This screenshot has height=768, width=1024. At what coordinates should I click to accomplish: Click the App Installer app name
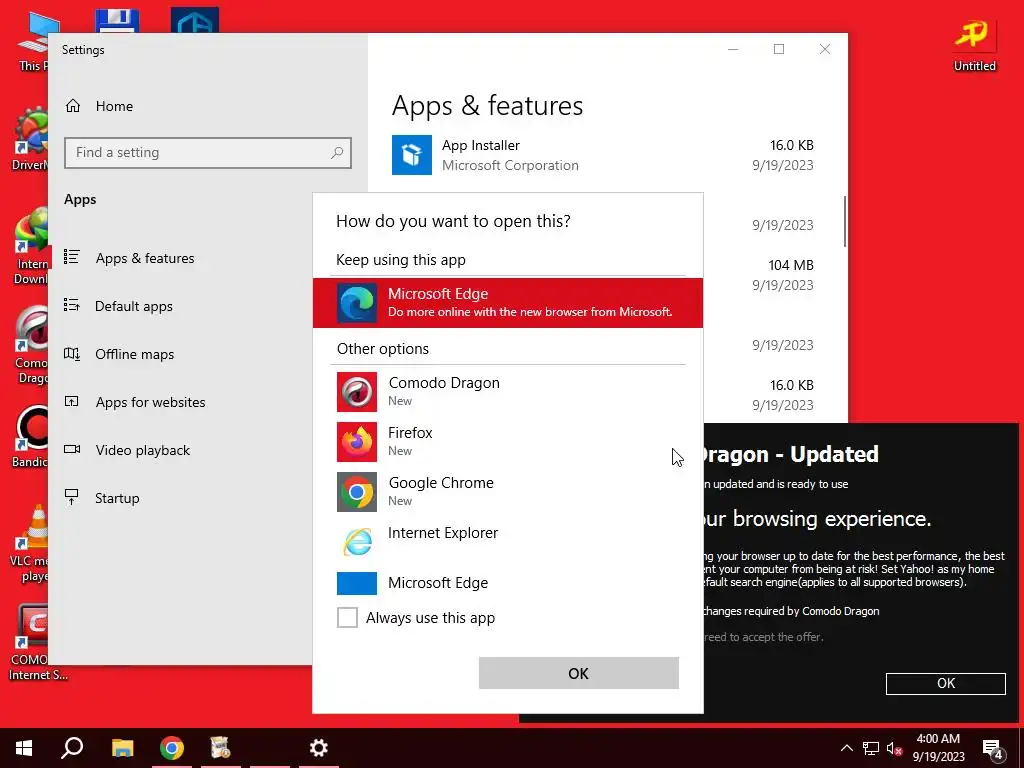click(481, 145)
